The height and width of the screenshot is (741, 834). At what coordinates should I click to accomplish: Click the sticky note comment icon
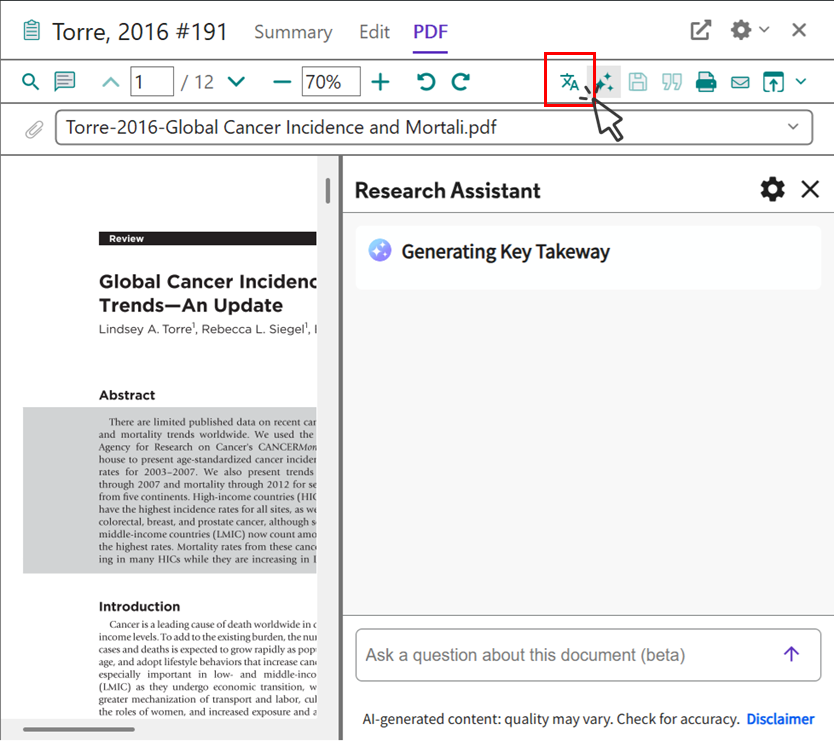tap(64, 82)
